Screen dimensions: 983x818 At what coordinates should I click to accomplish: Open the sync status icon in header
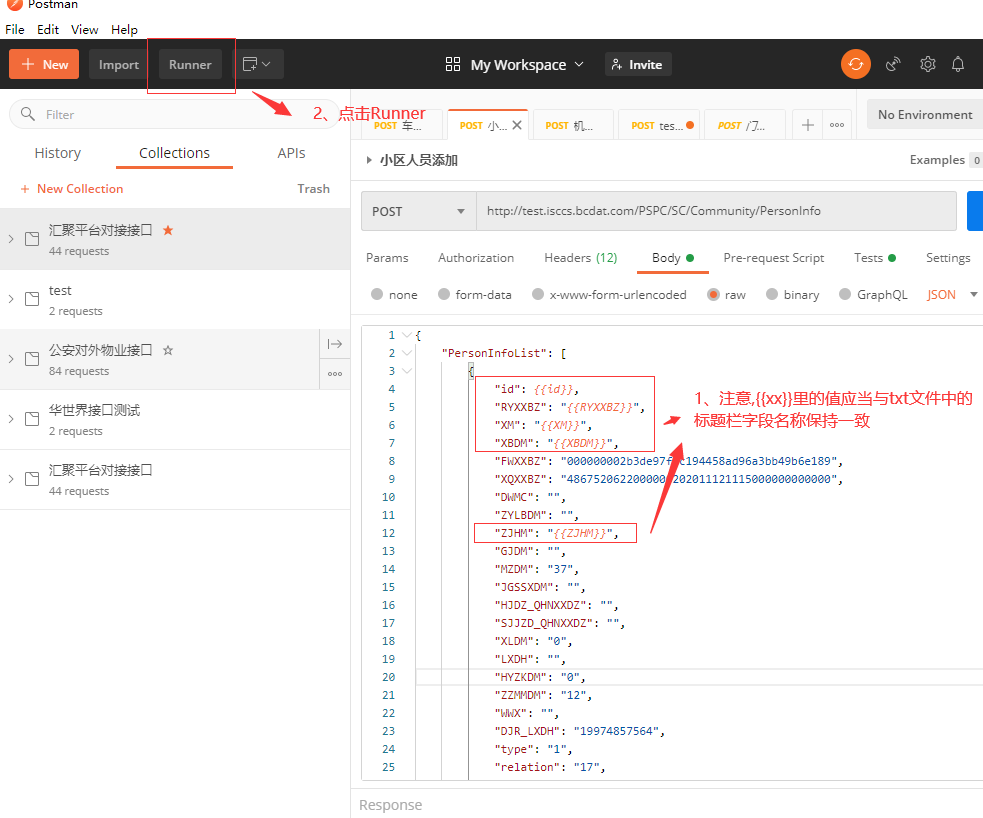click(856, 64)
